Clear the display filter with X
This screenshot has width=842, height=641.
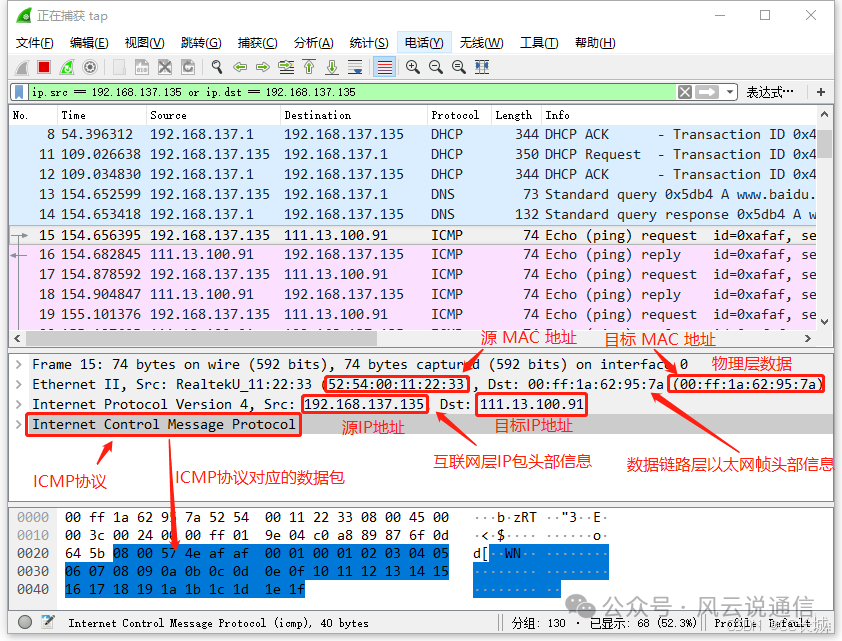pos(685,92)
